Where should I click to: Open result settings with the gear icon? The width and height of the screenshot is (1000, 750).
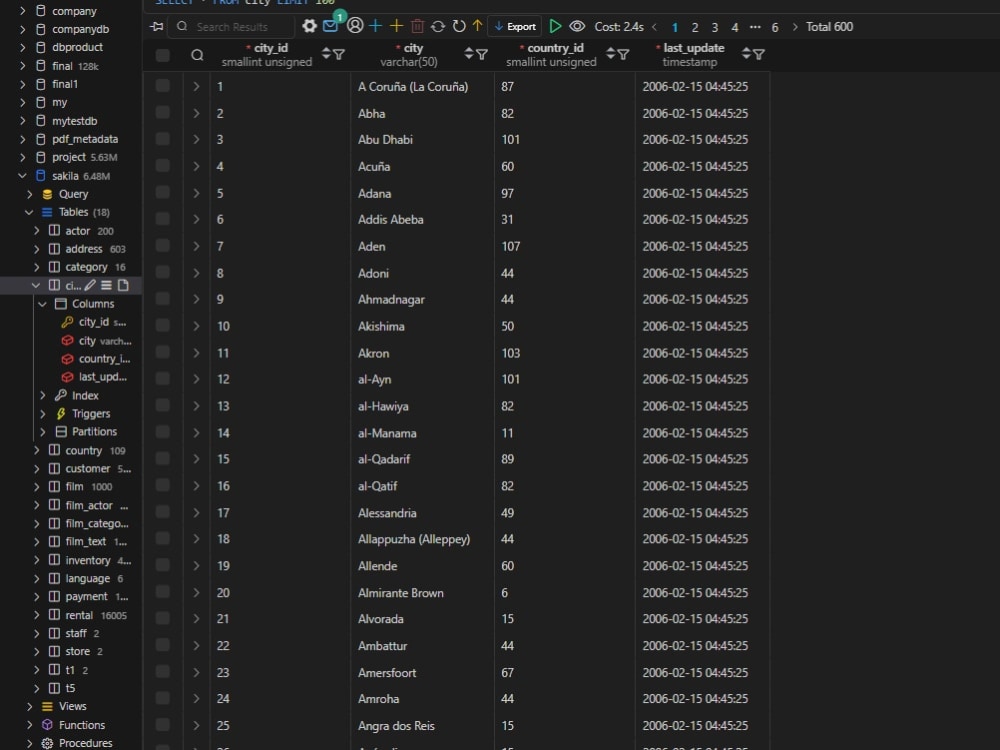[309, 26]
